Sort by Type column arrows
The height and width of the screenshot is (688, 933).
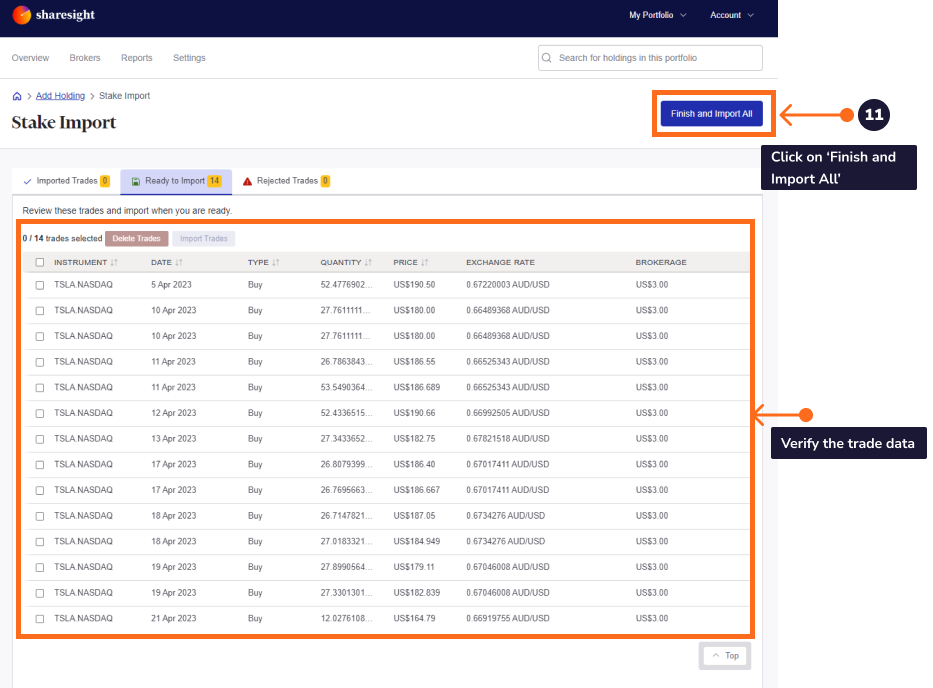pos(275,262)
